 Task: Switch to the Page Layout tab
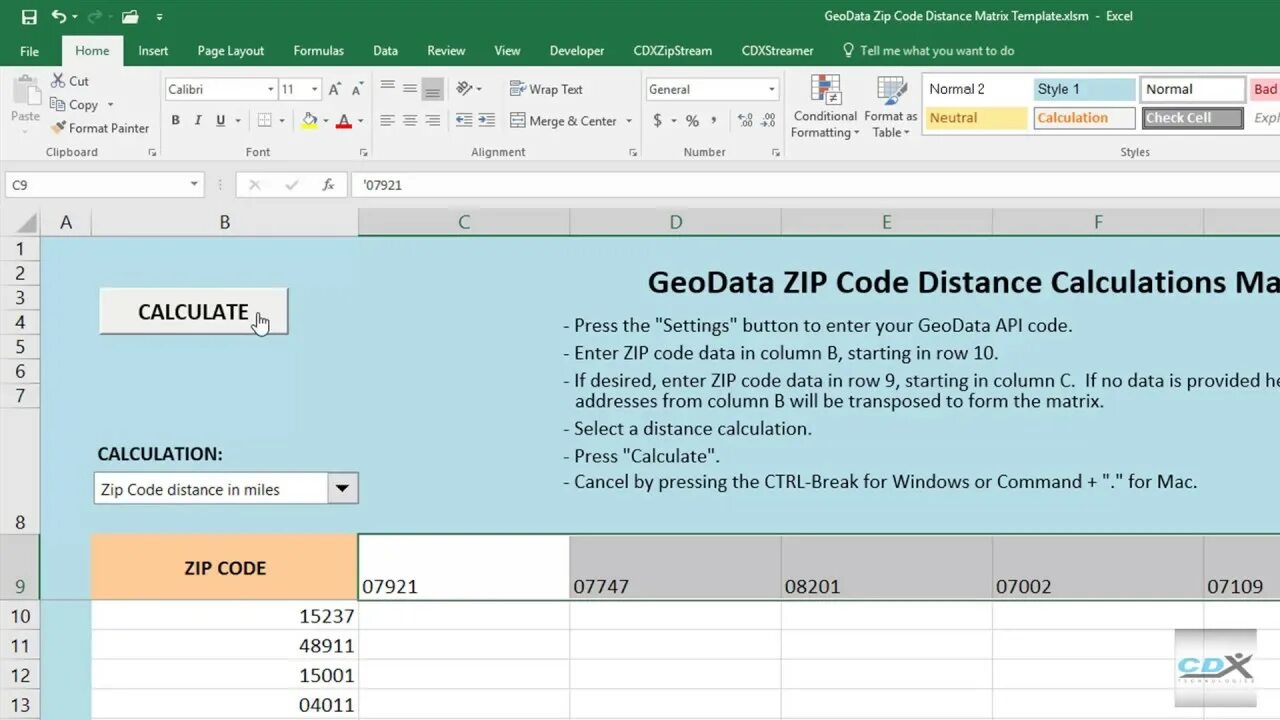coord(231,51)
